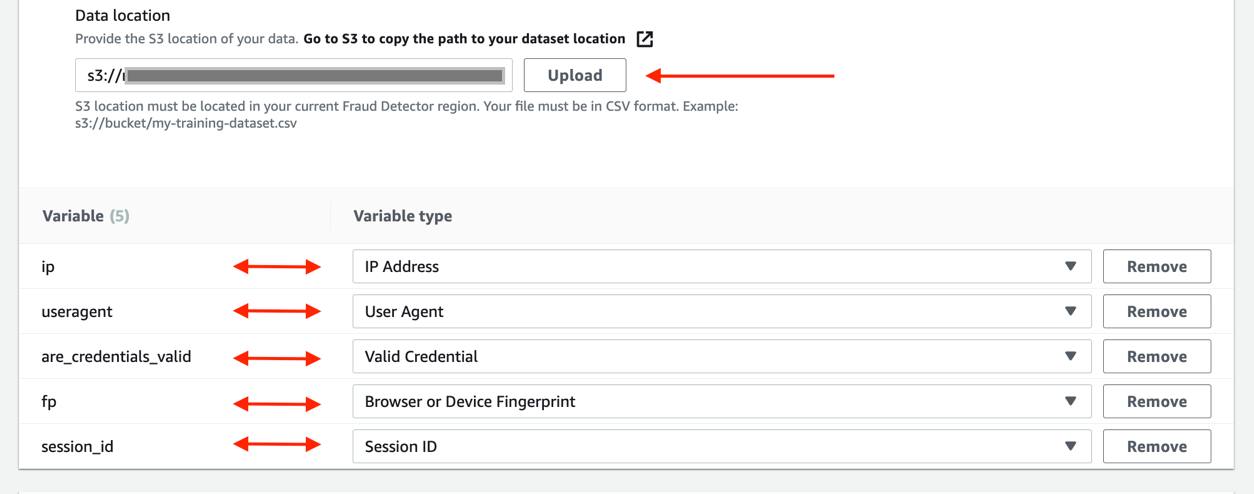Select the useragent variable name

(77, 312)
